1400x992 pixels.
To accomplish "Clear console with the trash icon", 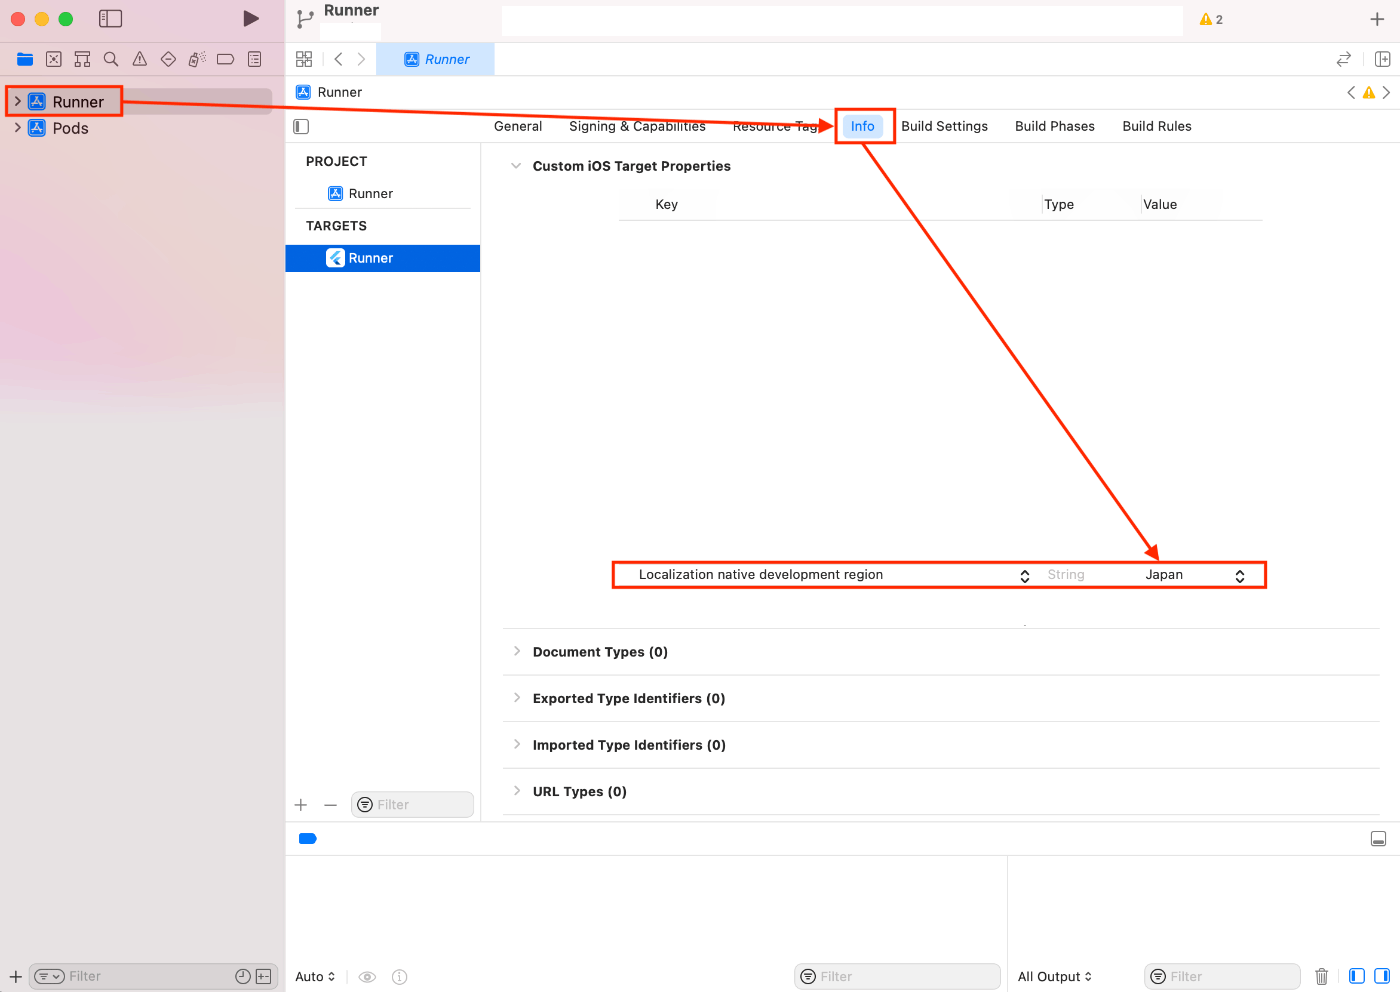I will coord(1321,977).
